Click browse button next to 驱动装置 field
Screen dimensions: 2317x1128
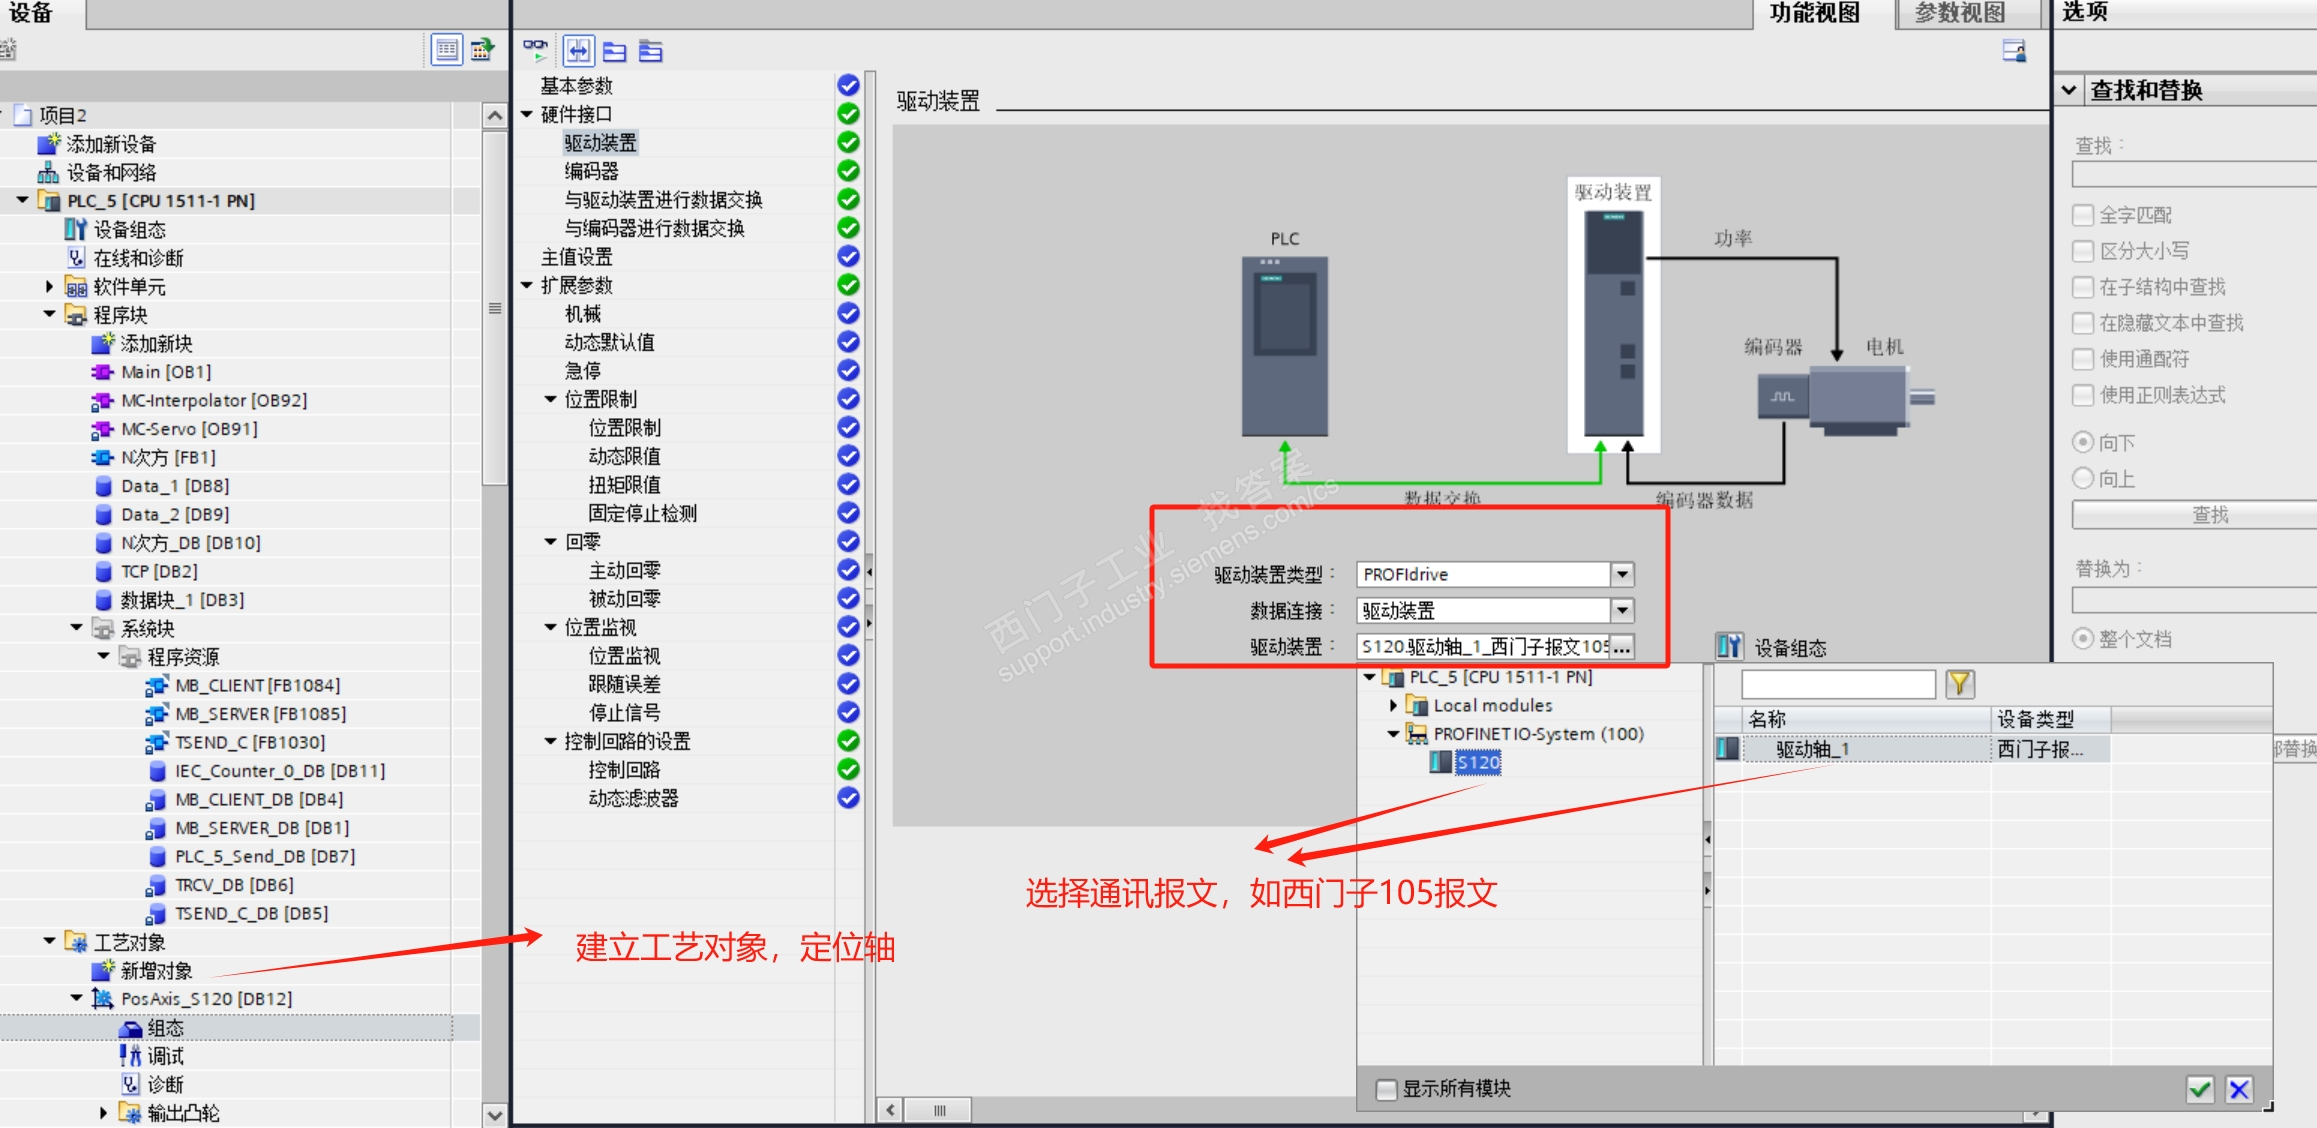point(1622,647)
